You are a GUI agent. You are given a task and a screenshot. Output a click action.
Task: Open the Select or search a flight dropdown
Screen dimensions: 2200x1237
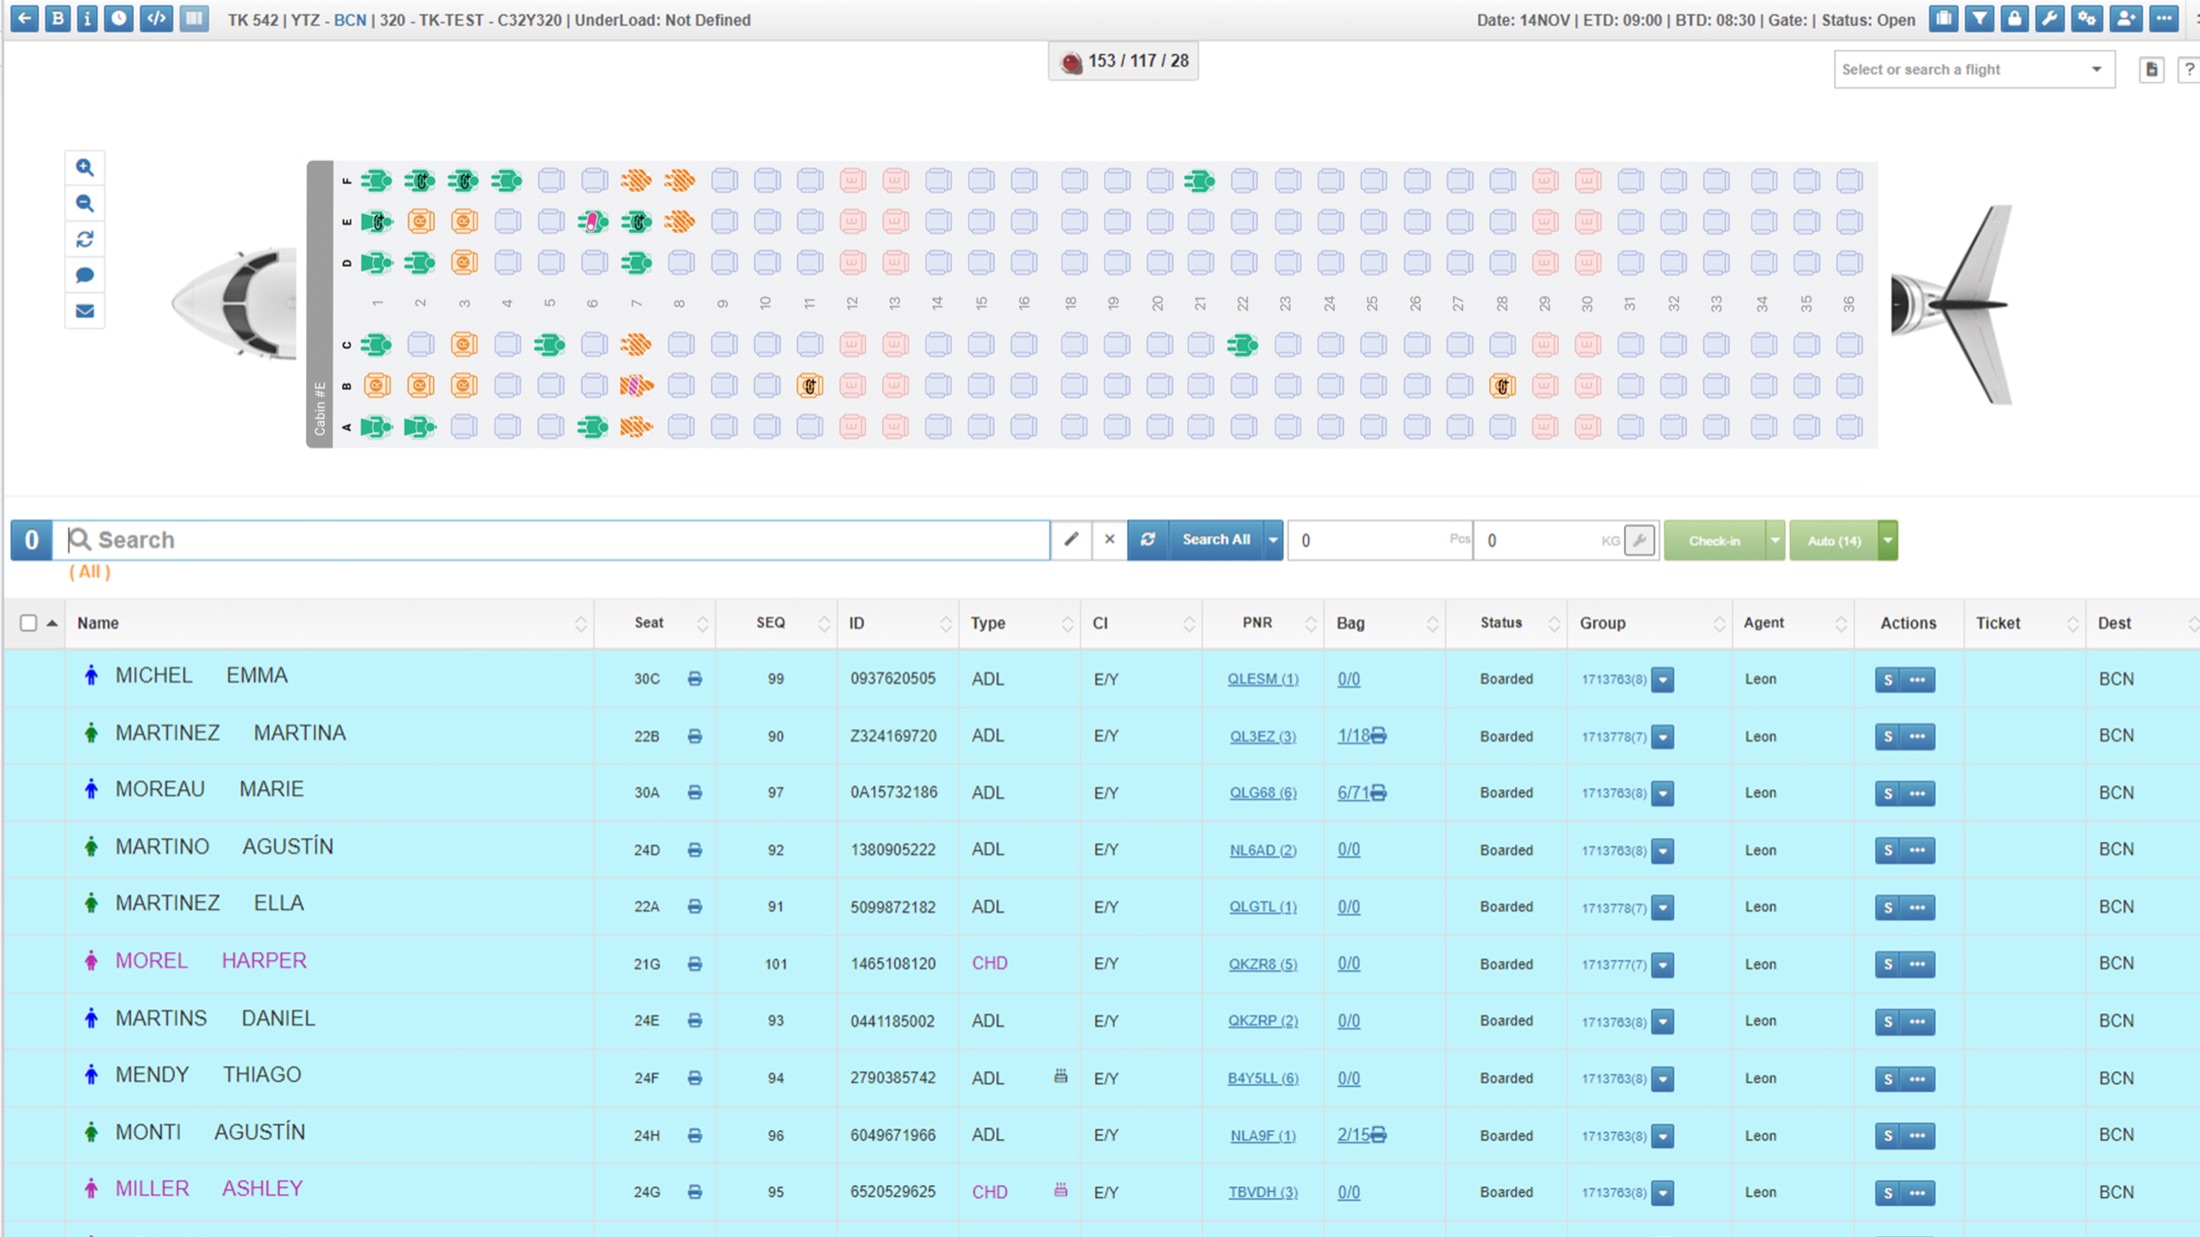pyautogui.click(x=1973, y=70)
